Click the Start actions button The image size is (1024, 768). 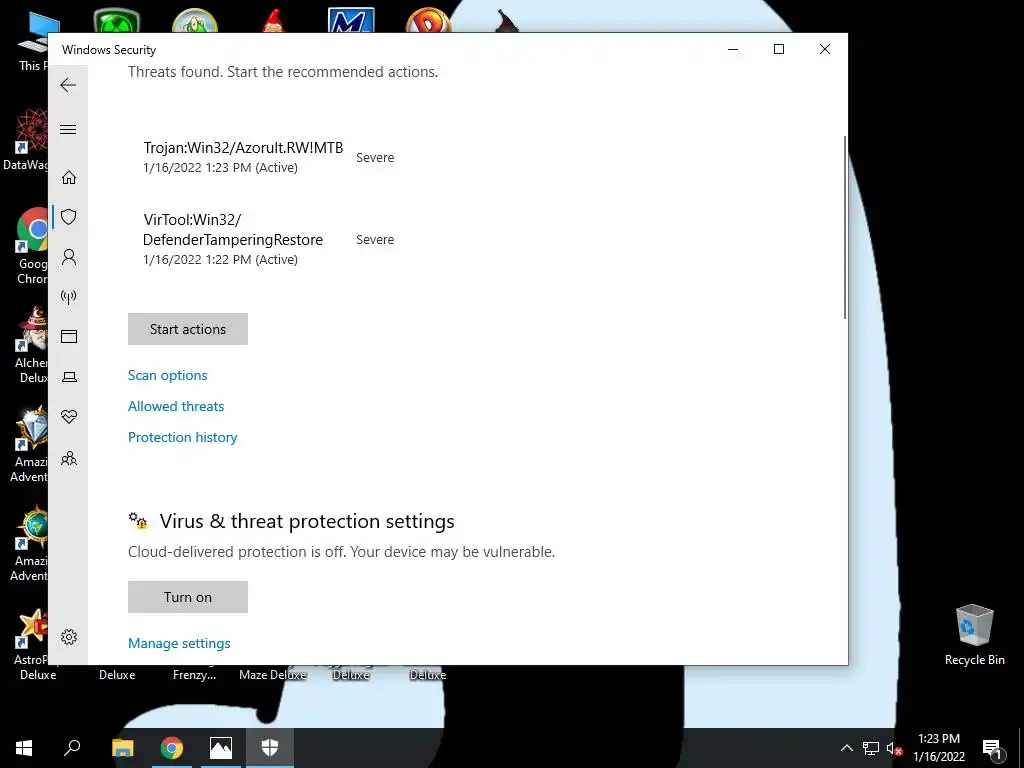click(x=187, y=329)
